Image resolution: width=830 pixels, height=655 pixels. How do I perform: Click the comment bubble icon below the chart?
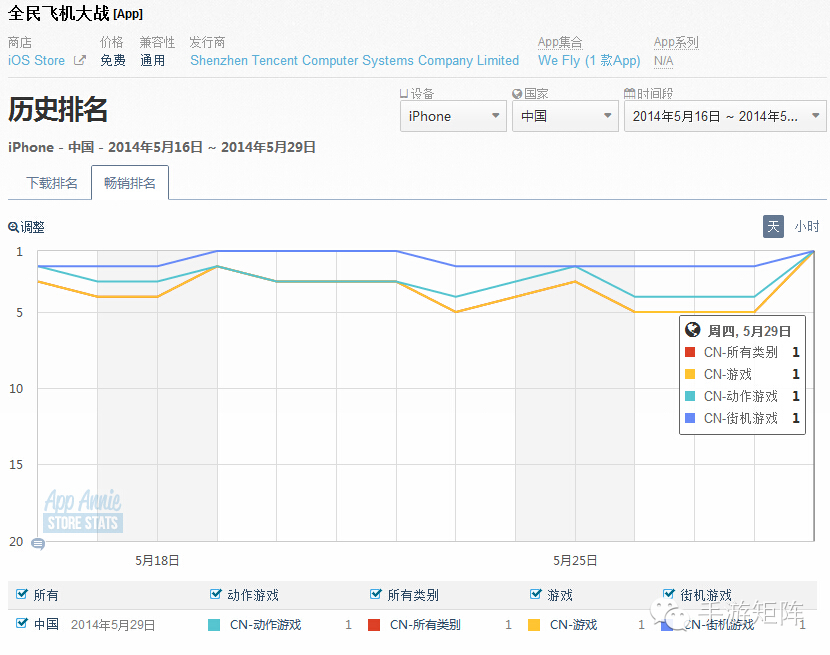[x=38, y=543]
